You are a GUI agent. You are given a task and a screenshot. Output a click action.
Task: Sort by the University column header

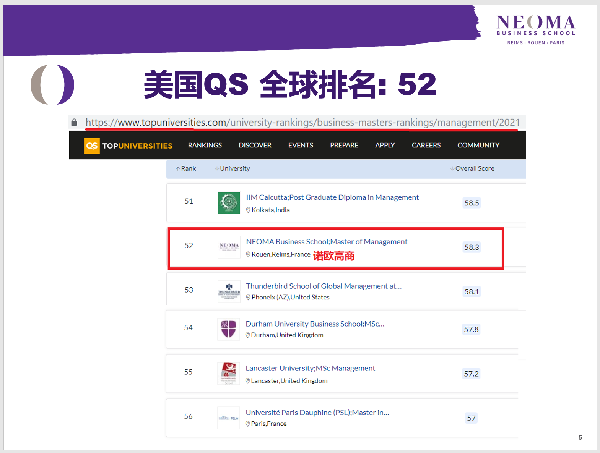click(233, 168)
